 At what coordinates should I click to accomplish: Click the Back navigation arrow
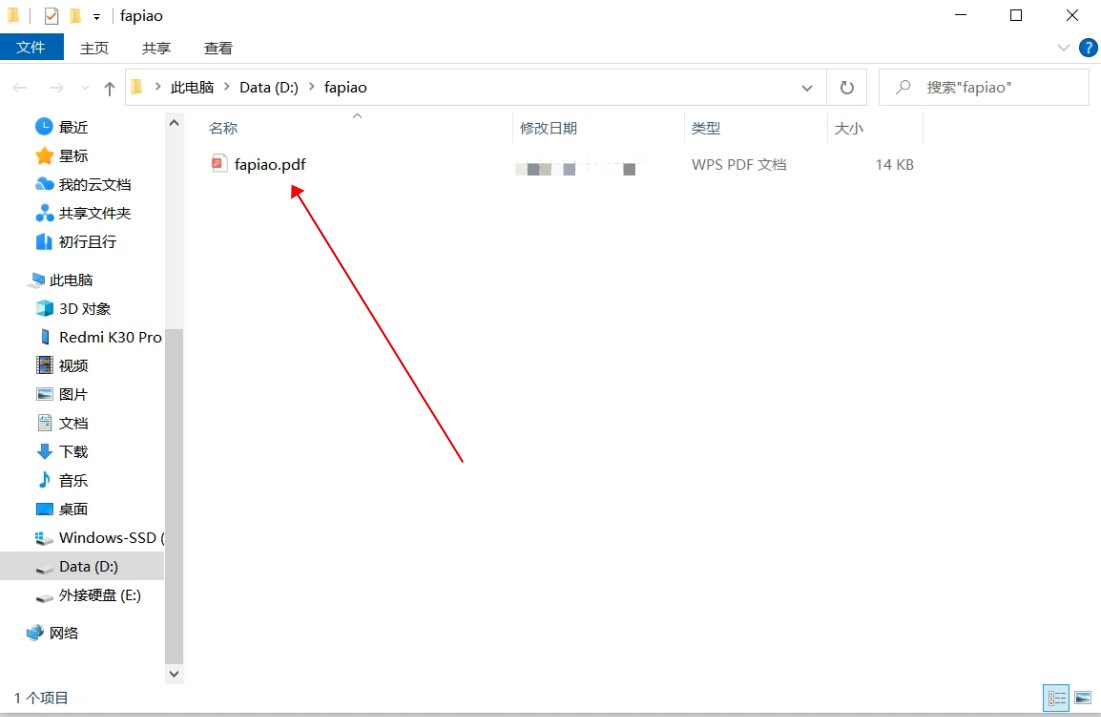pos(20,88)
